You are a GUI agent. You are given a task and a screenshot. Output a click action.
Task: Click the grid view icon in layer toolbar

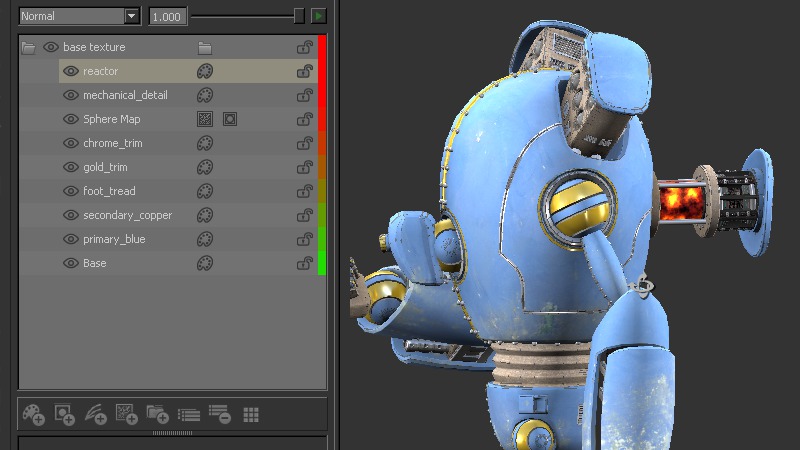pyautogui.click(x=251, y=414)
